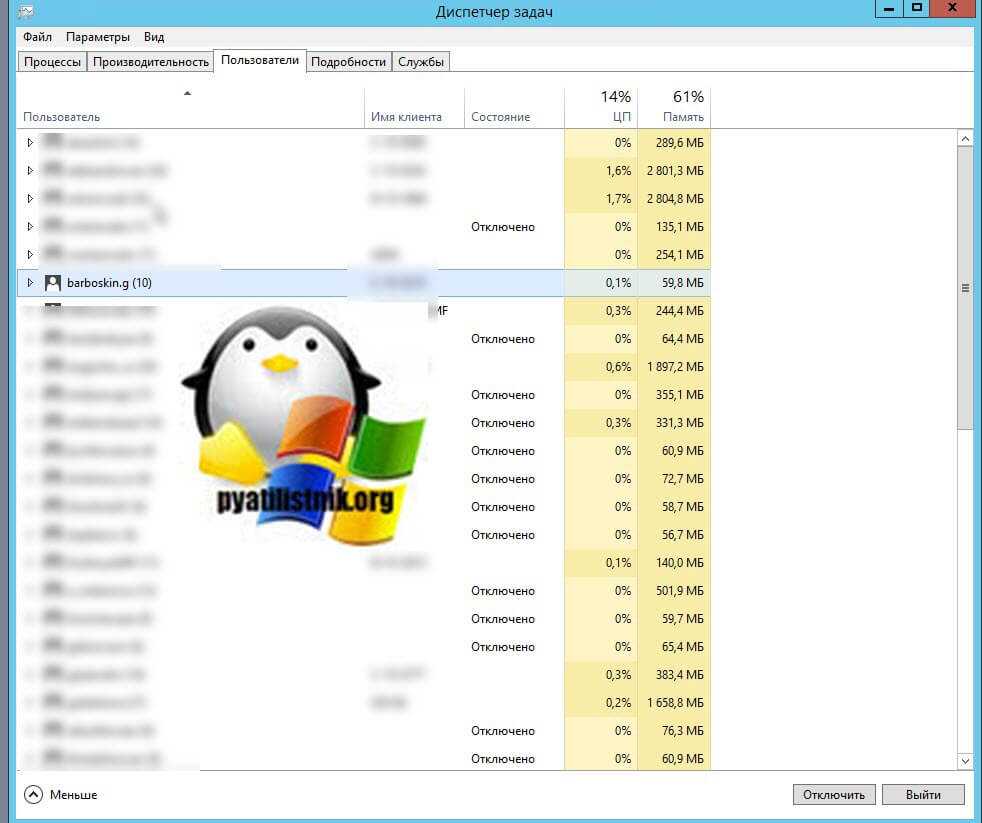Click Отключено in the 501,9 МБ row

(503, 591)
